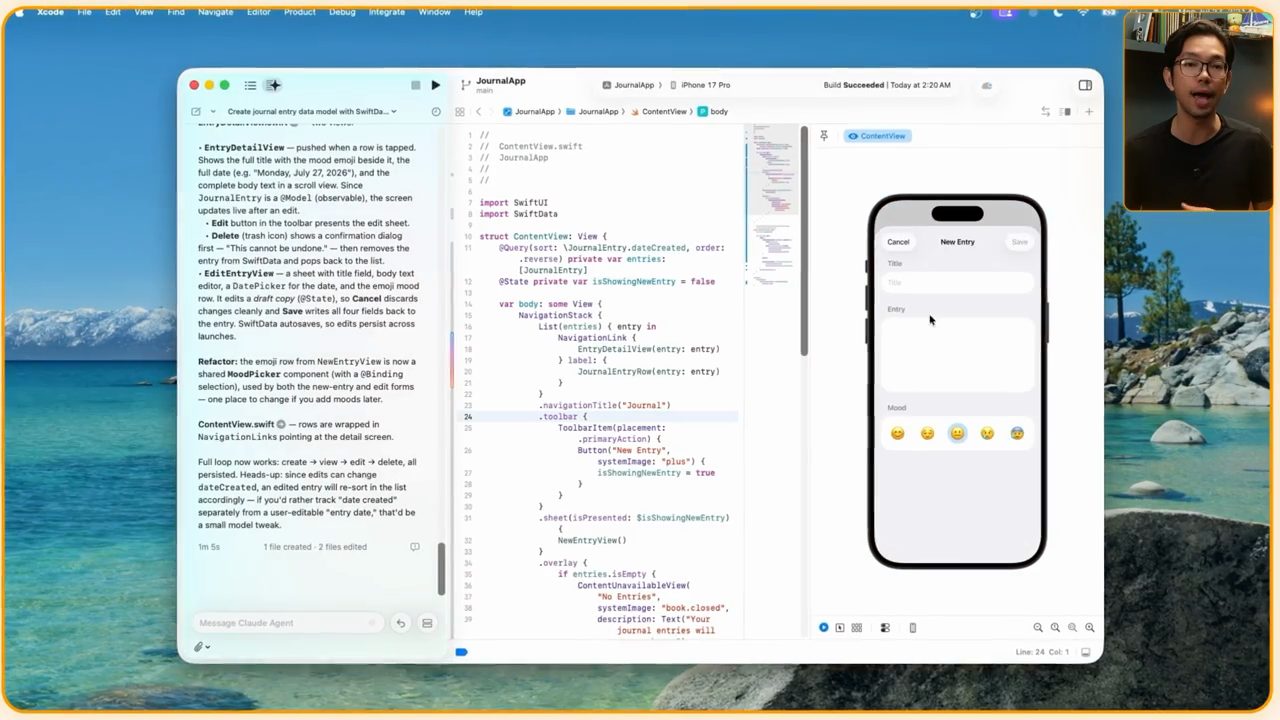This screenshot has width=1280, height=720.
Task: Open the coding assistant sparkle icon
Action: click(x=273, y=85)
